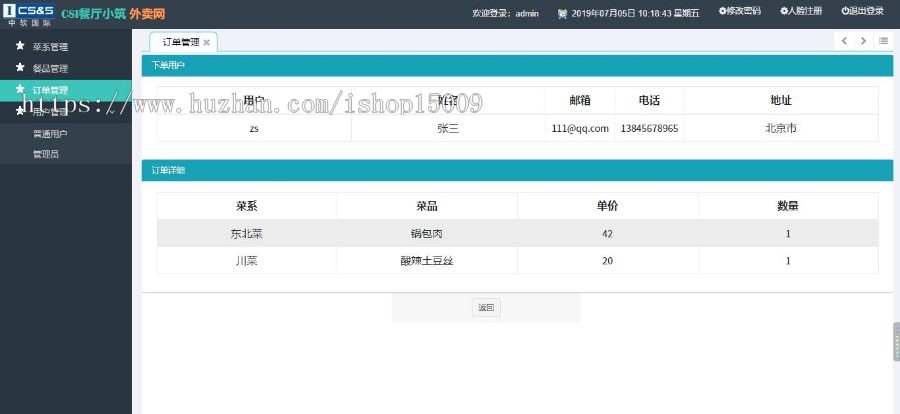Click the 返回 button
Screen dimensions: 900x414
pos(486,308)
